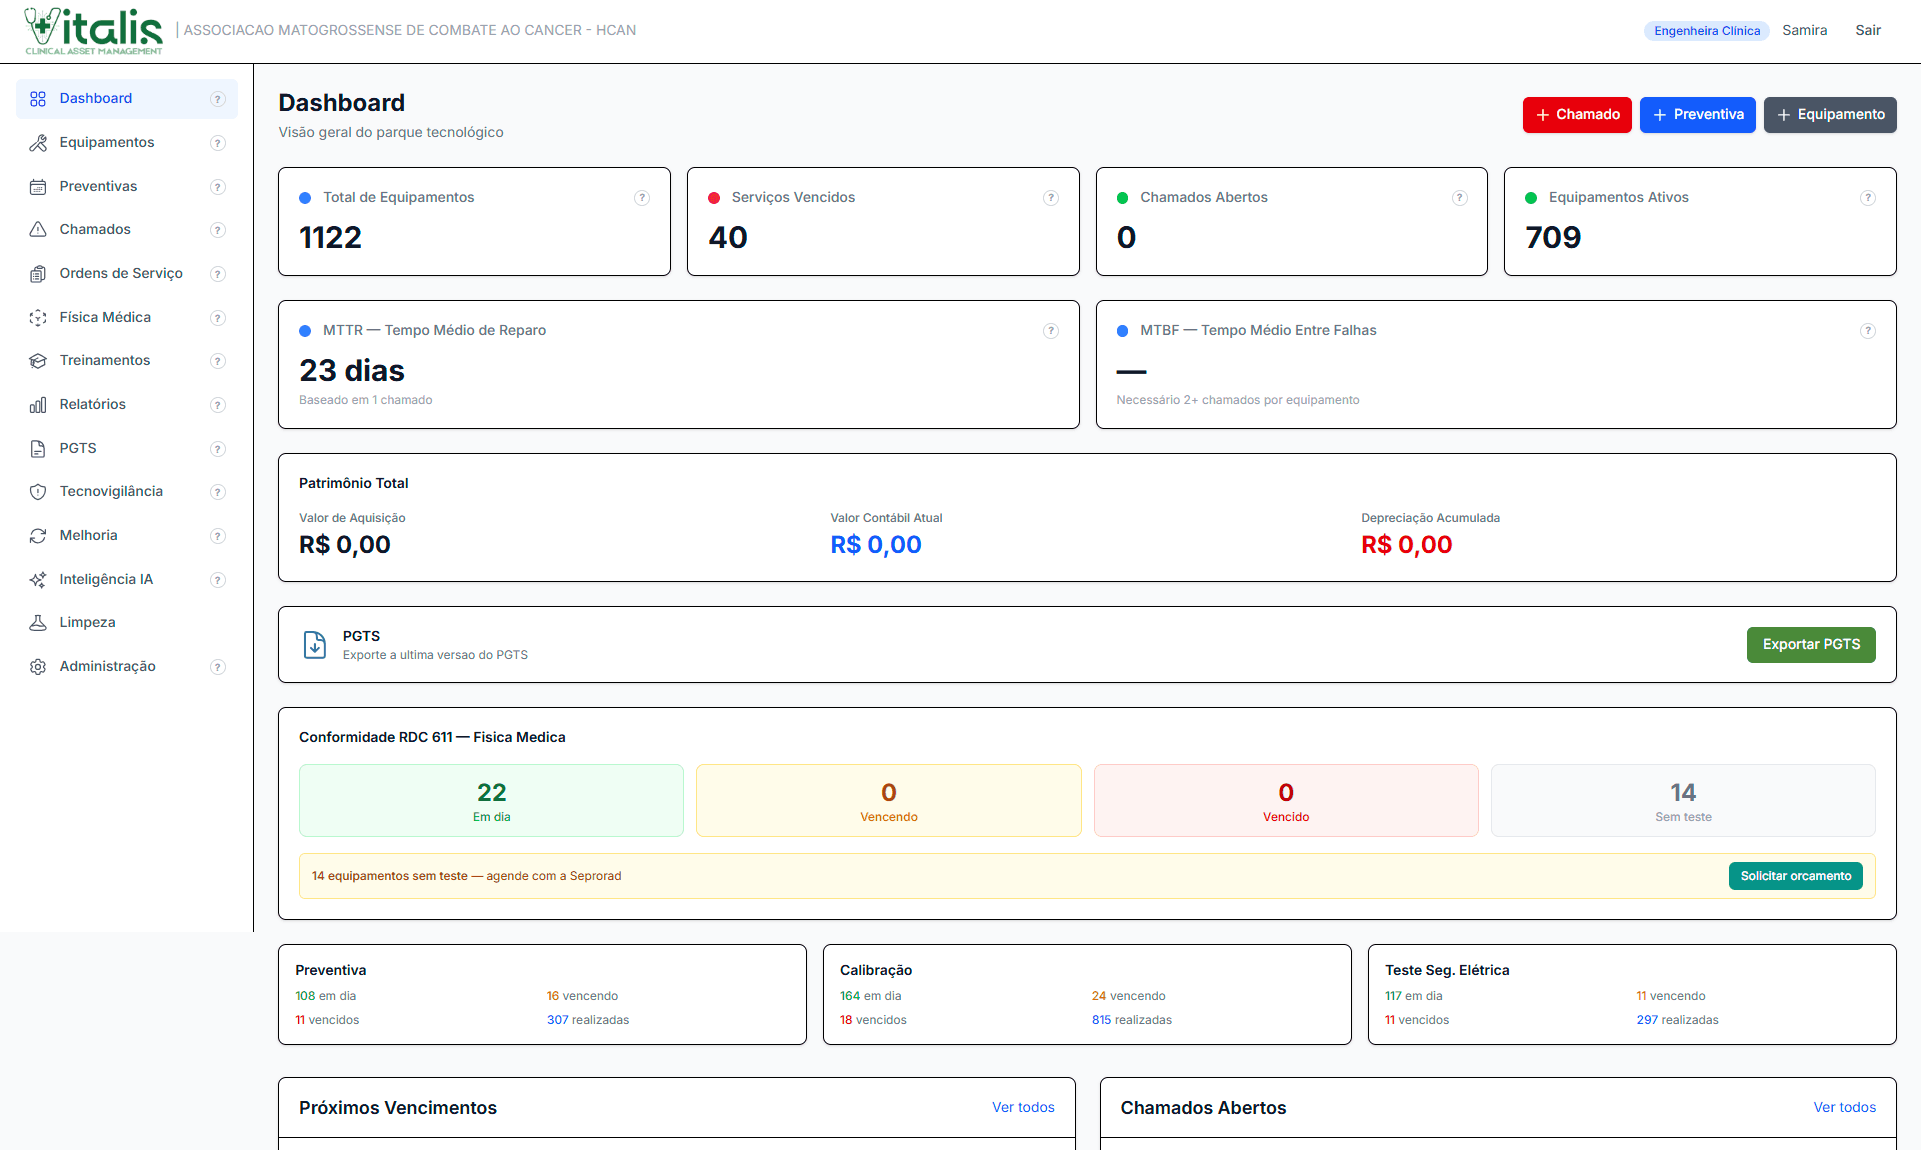Click the Engenheira Clínica role badge
The width and height of the screenshot is (1921, 1150).
click(1706, 31)
